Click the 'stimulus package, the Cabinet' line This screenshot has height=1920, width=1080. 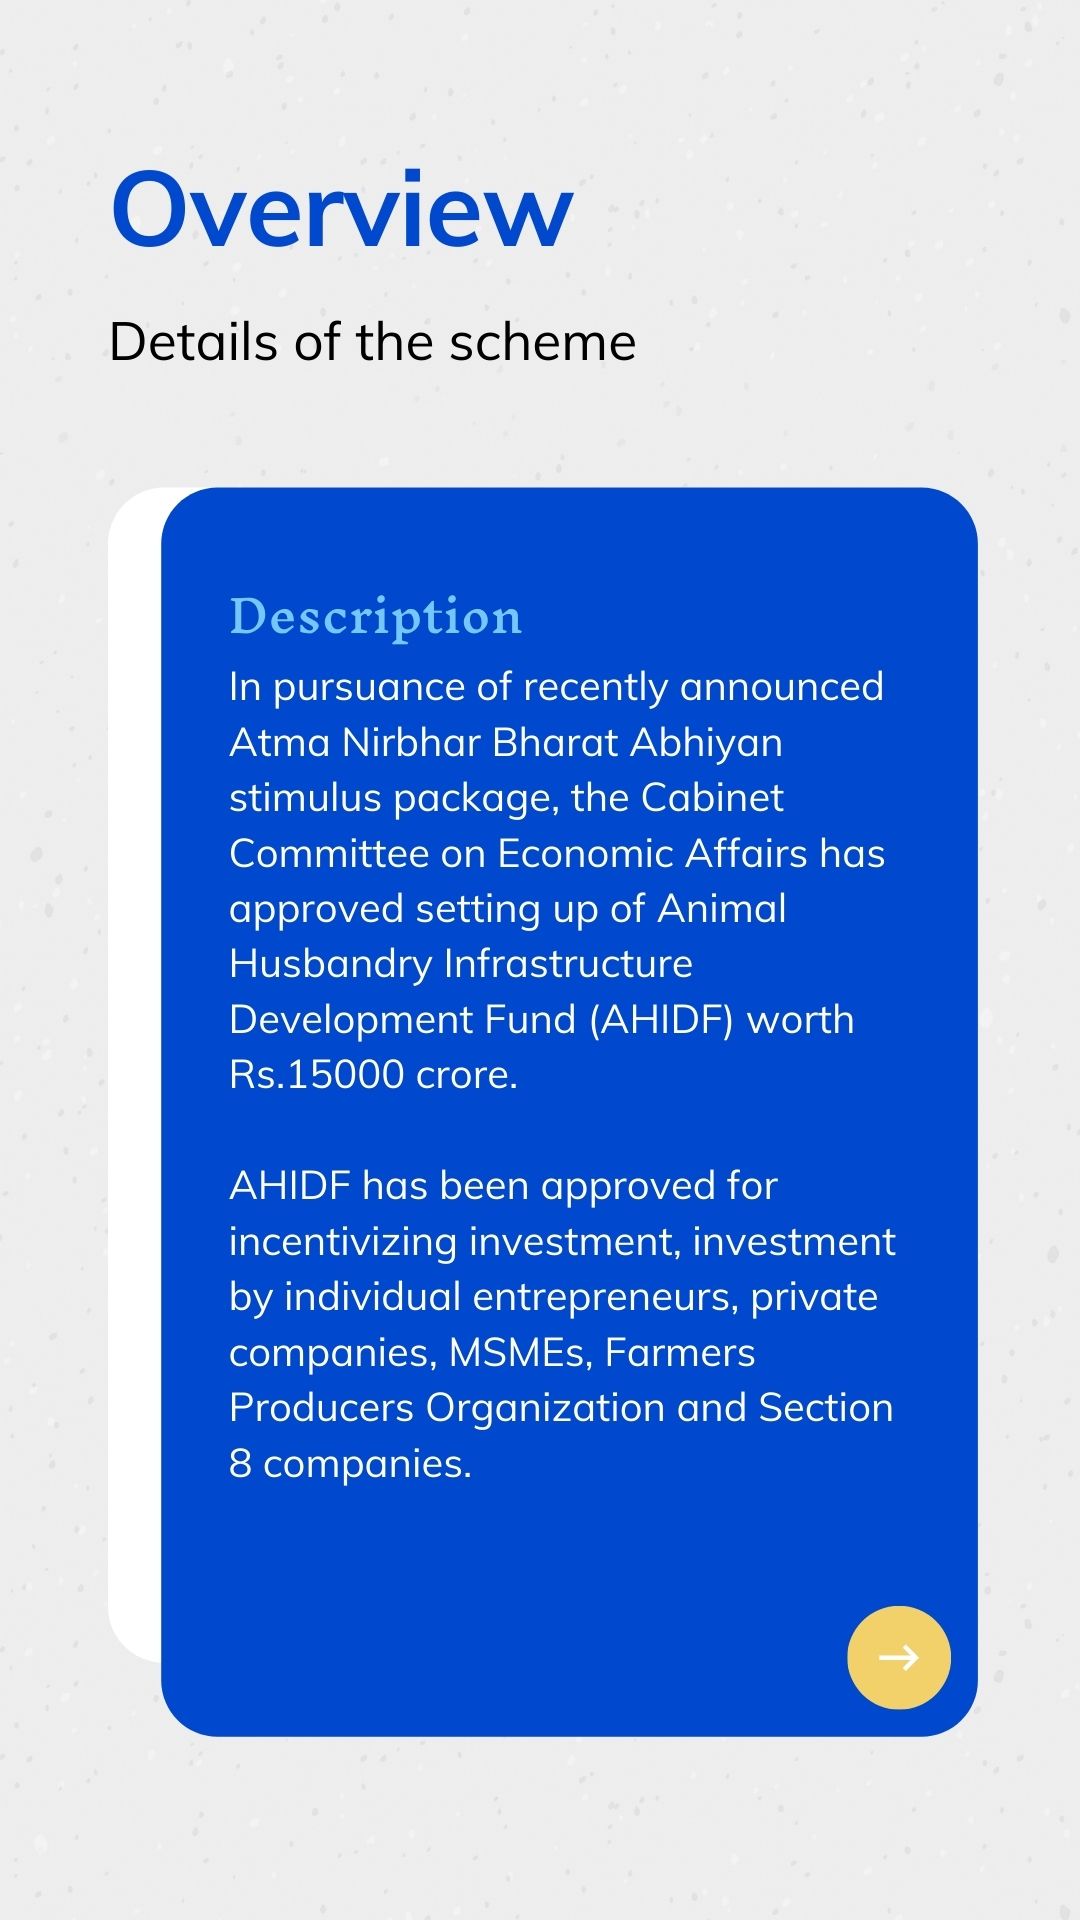tap(506, 798)
